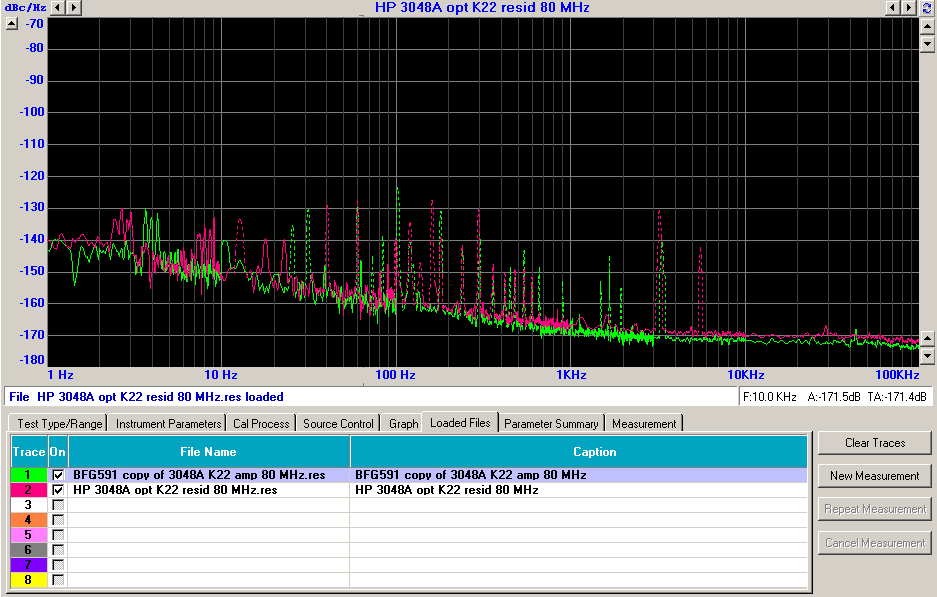Viewport: 937px width, 597px height.
Task: Enable the On checkbox for trace 4
Action: (58, 520)
